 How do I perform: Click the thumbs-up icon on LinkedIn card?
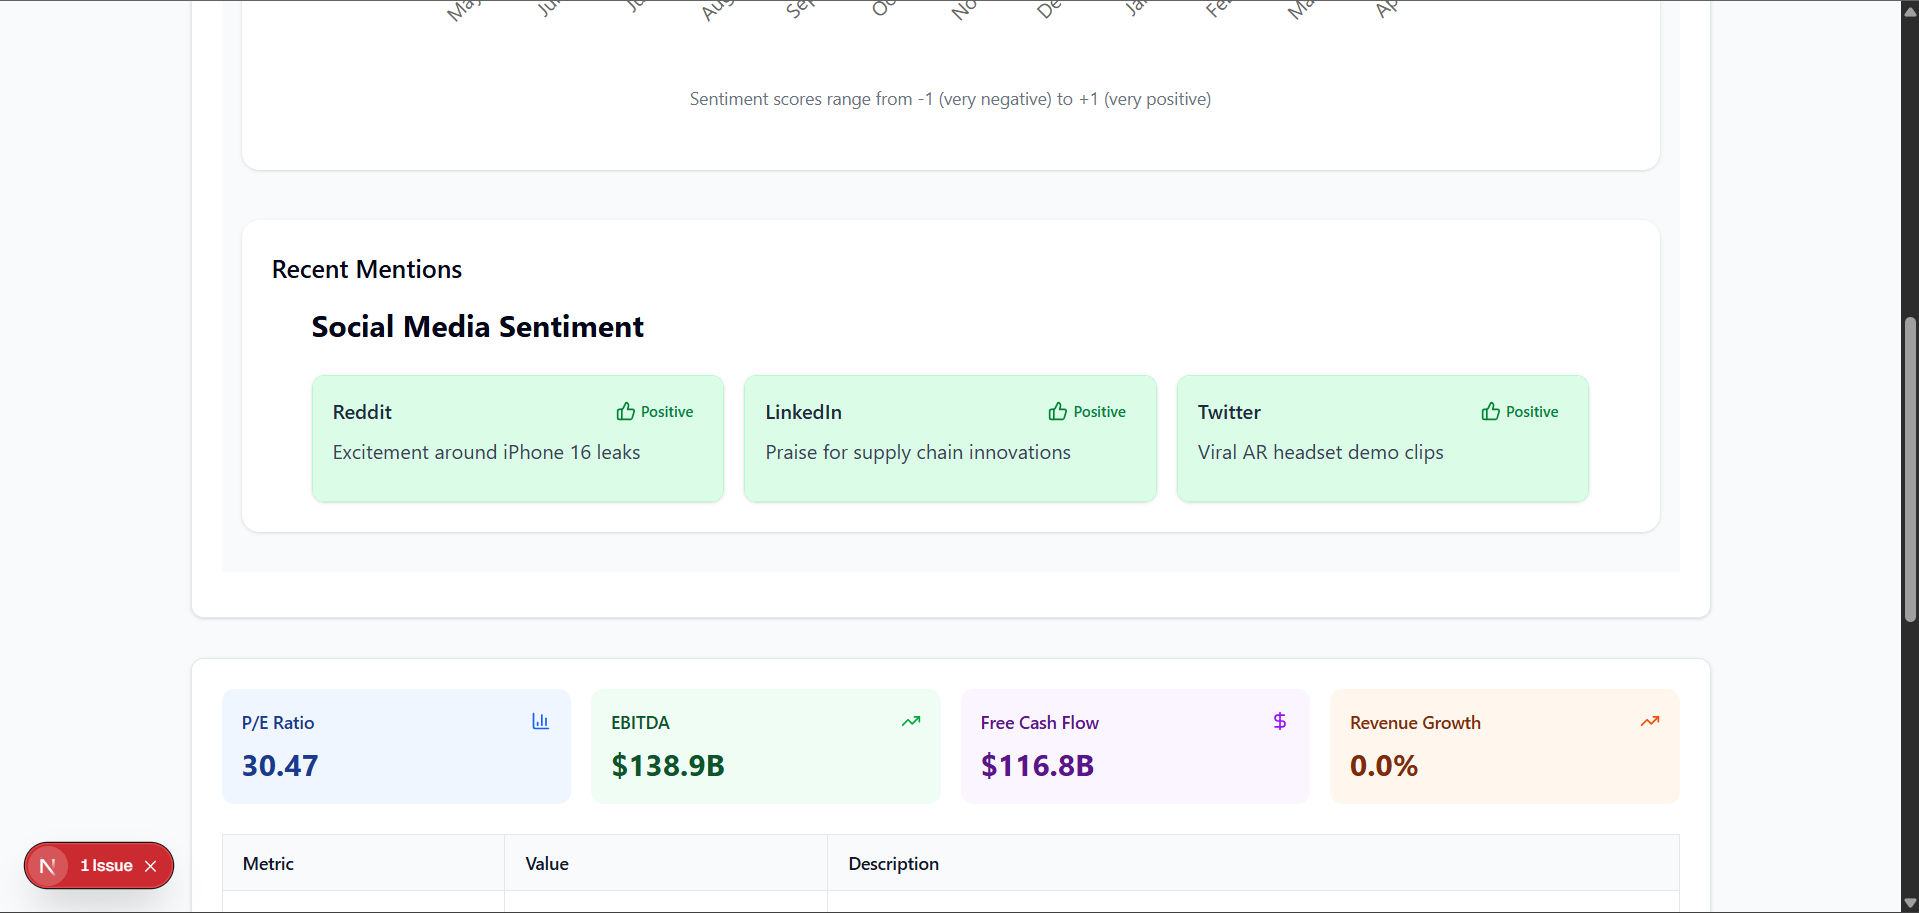pos(1058,412)
